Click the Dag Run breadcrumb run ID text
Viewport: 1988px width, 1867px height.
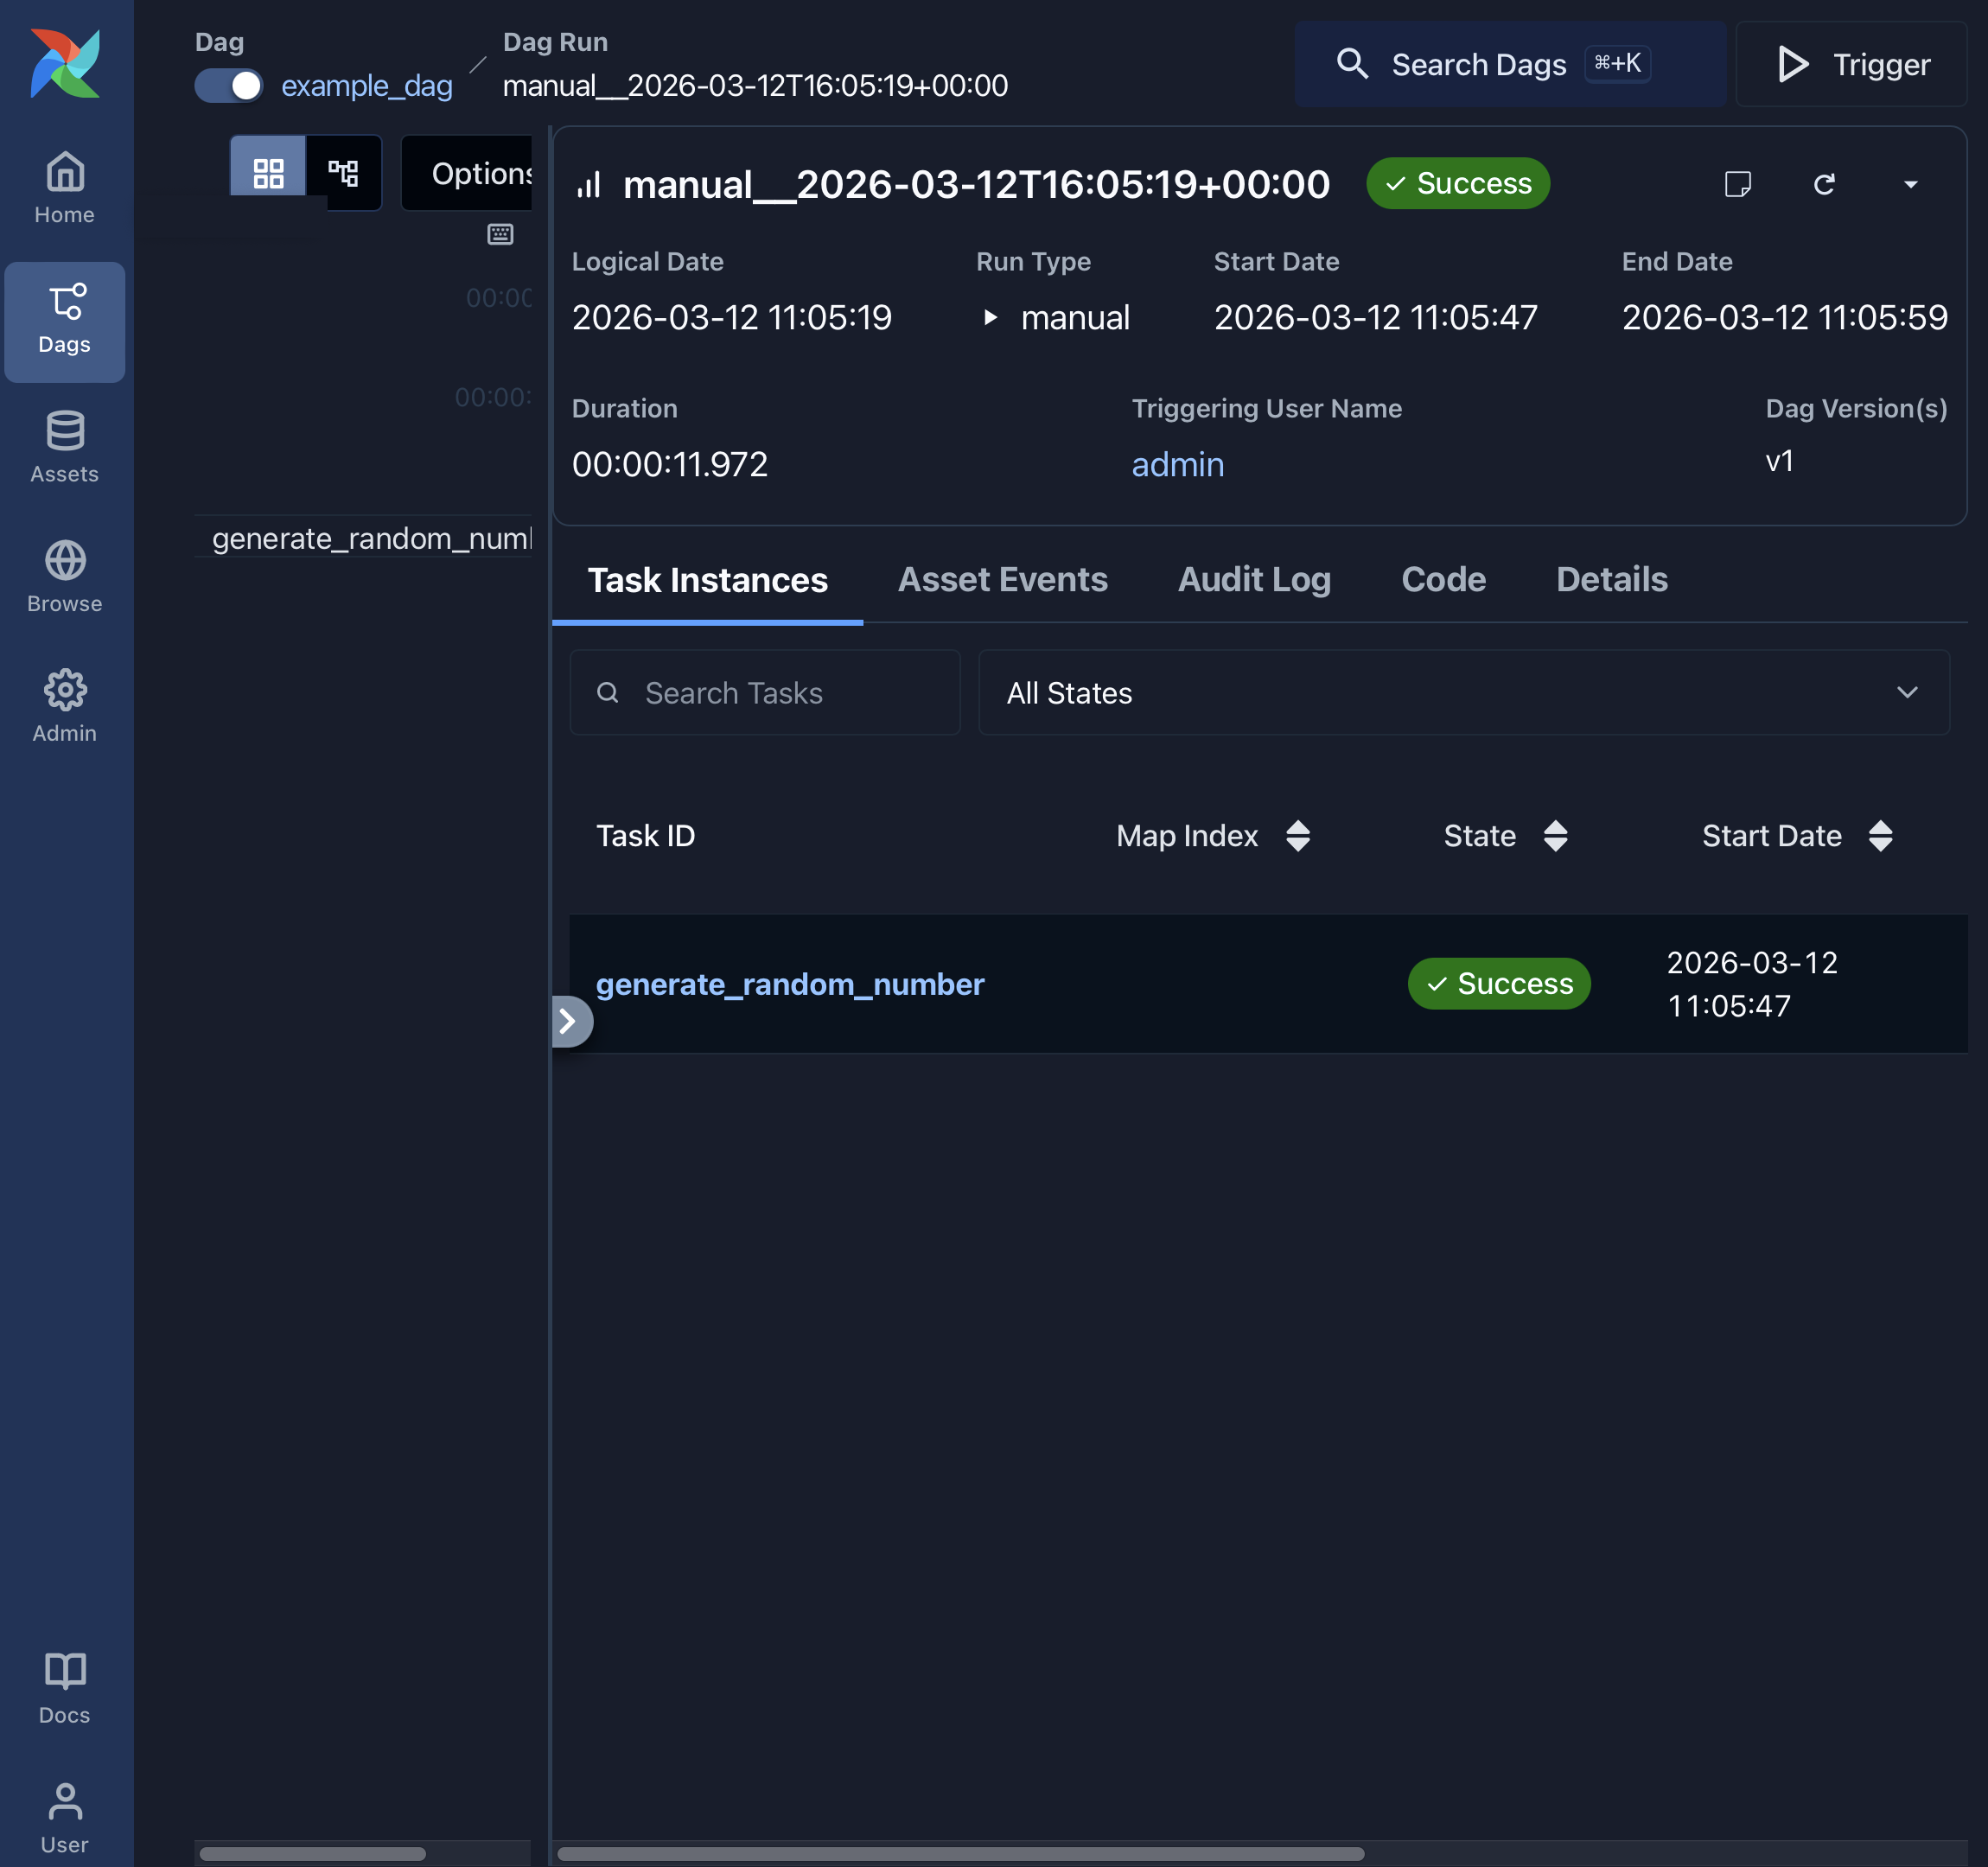[x=755, y=86]
